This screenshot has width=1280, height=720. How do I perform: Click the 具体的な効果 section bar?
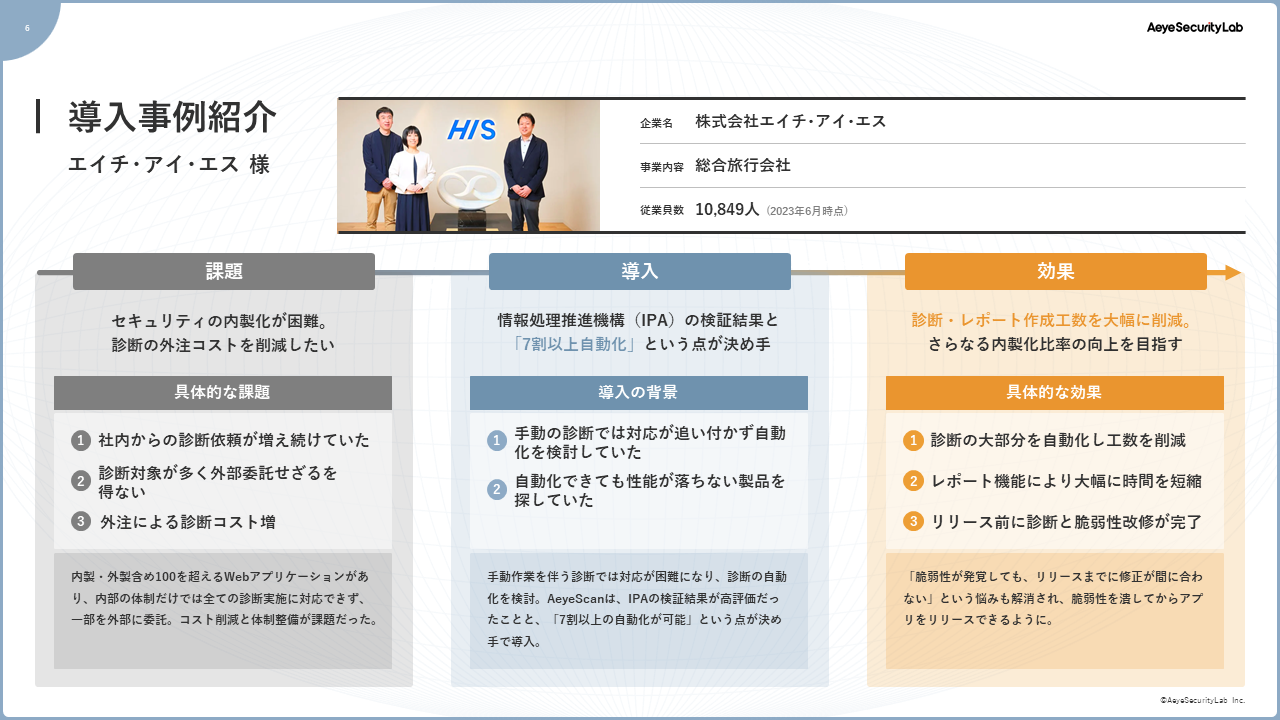point(1055,393)
